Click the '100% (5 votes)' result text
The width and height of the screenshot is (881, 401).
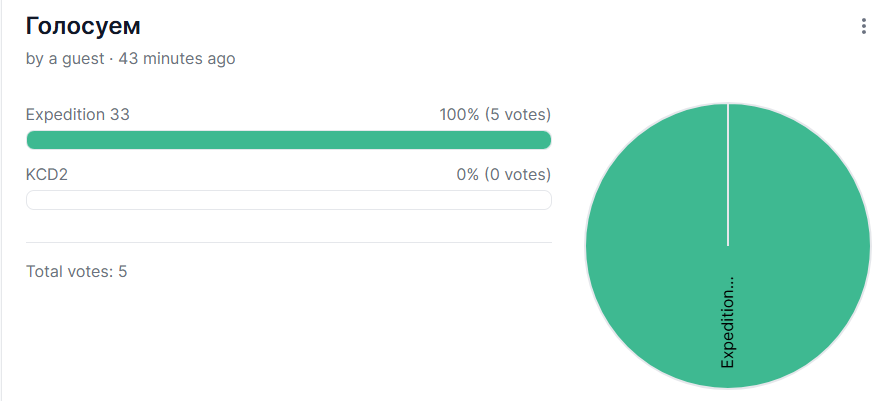pyautogui.click(x=495, y=115)
